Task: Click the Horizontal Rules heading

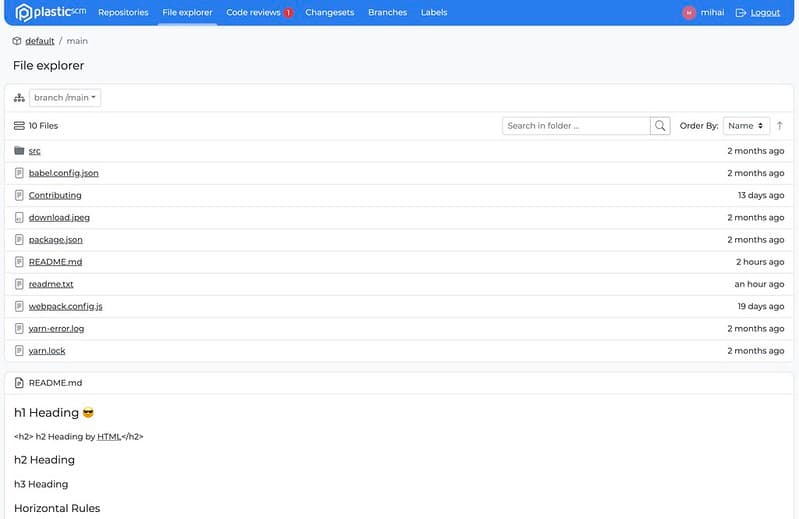Action: click(x=57, y=508)
